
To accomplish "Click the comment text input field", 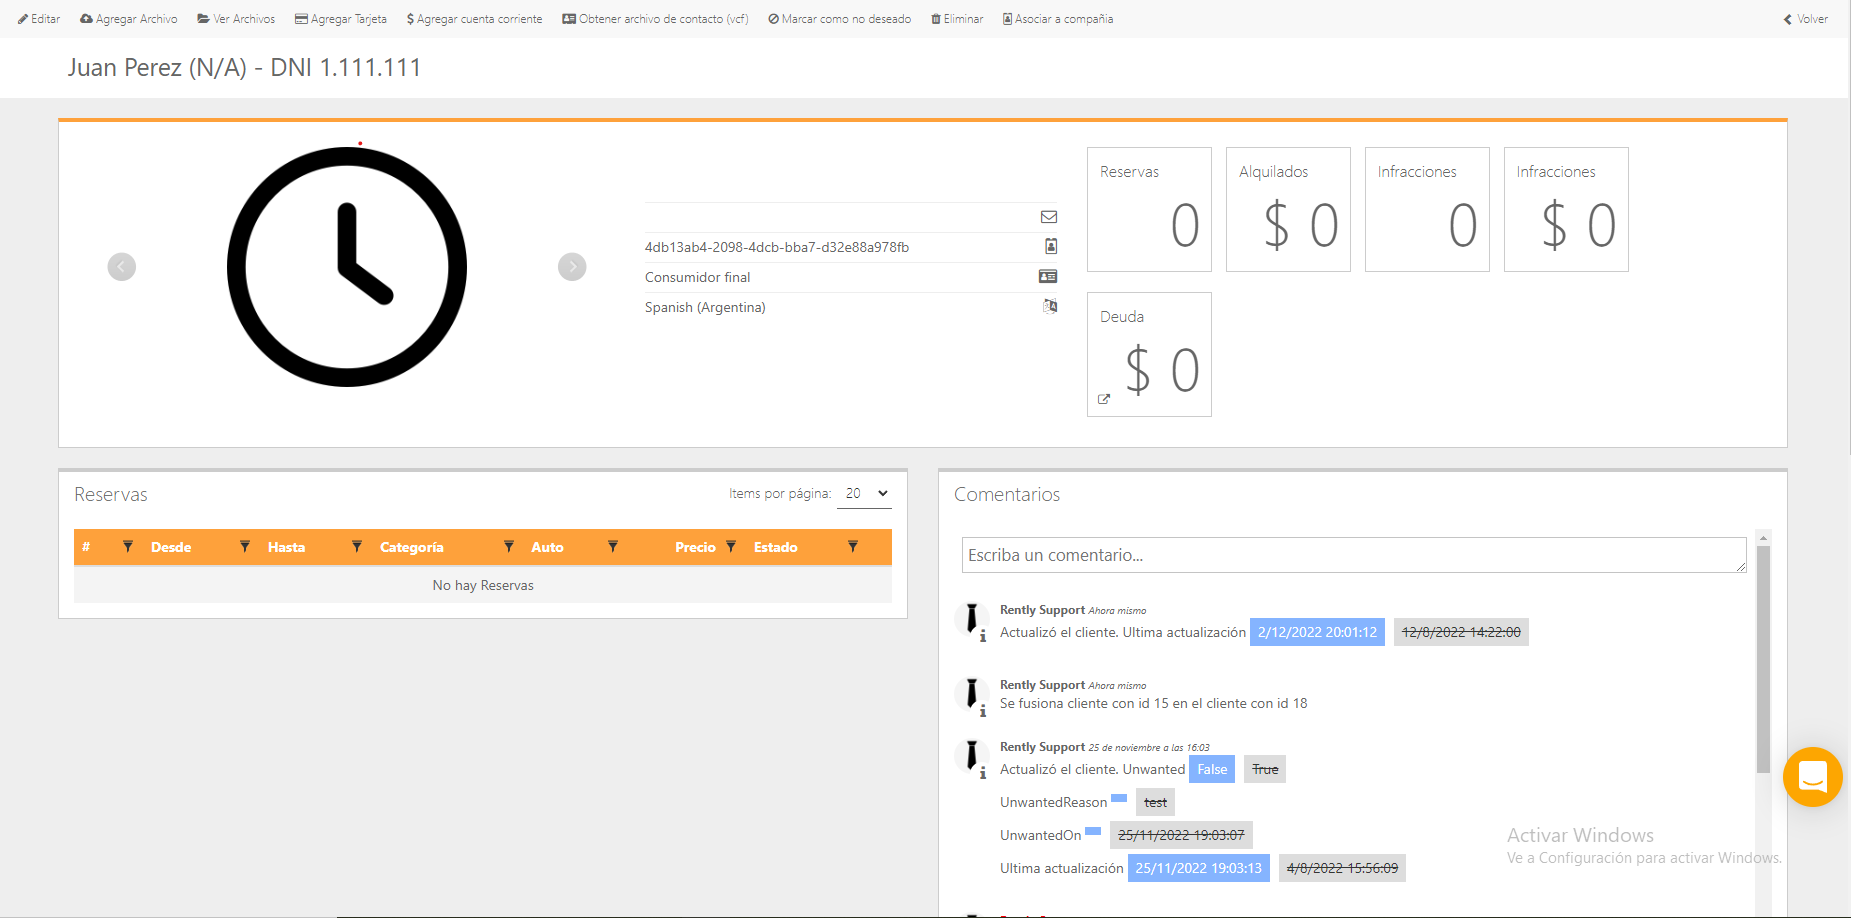I will 1353,555.
